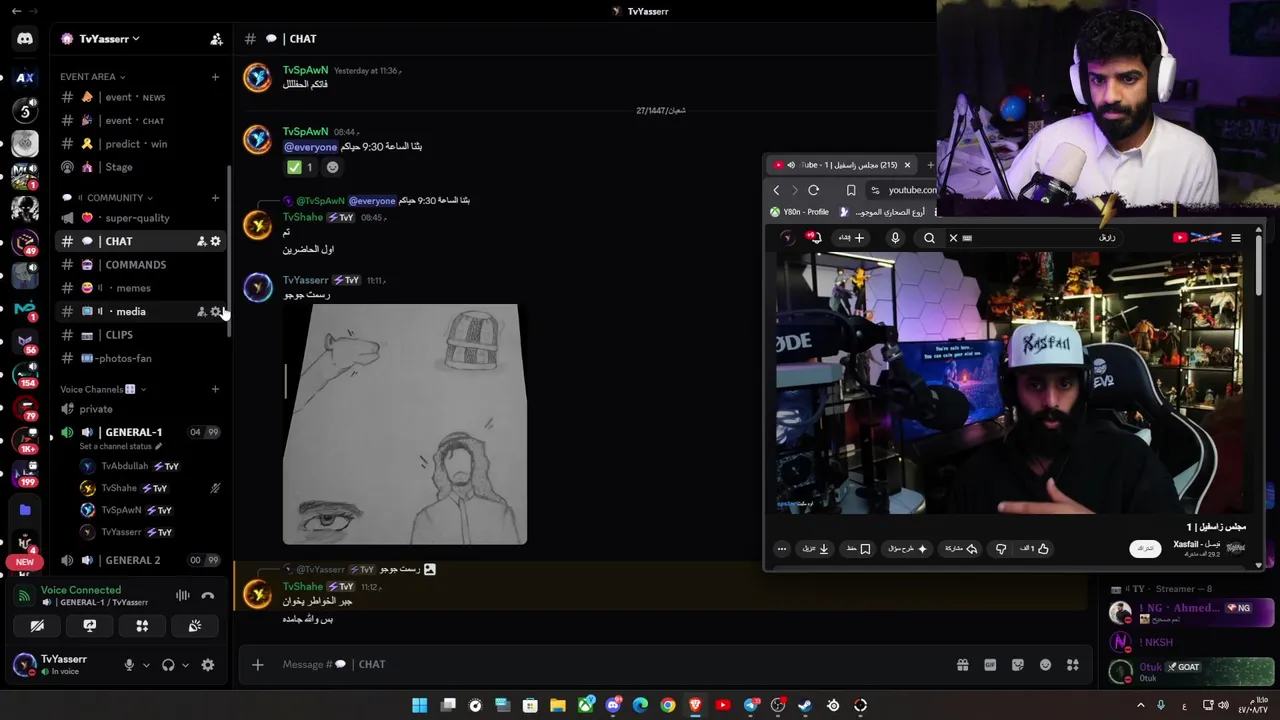Open output device options arrow beside headphones
Viewport: 1280px width, 720px height.
185,665
